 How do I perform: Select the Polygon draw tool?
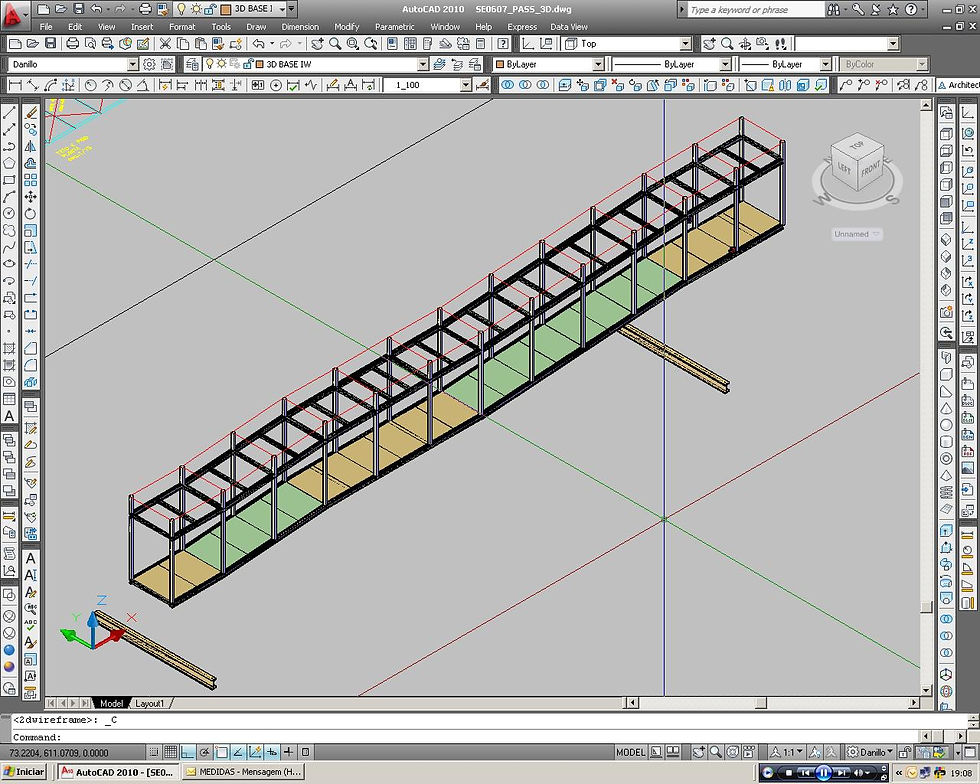[x=9, y=163]
